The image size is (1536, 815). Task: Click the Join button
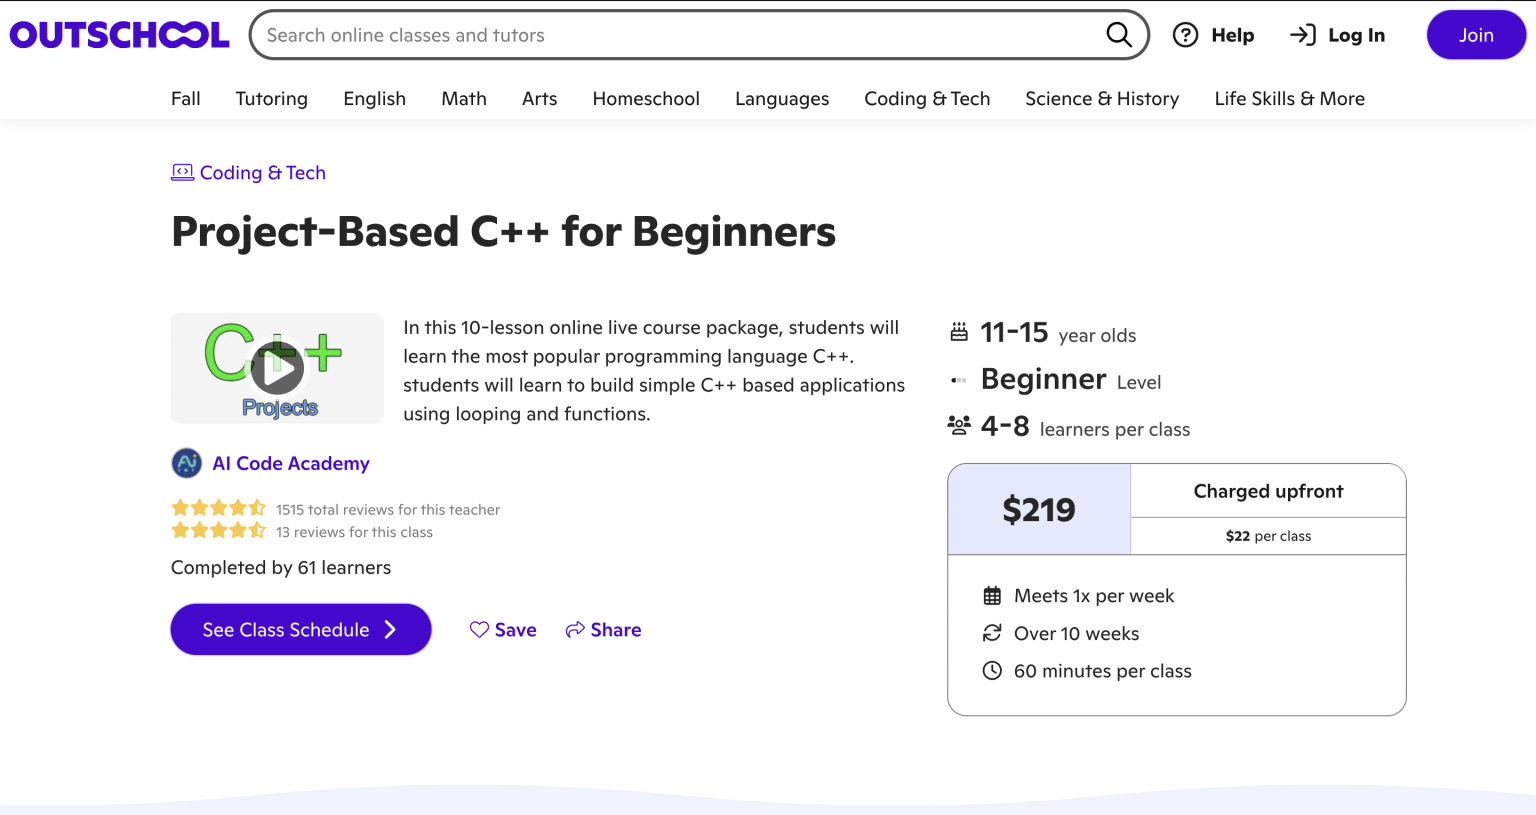(x=1475, y=34)
